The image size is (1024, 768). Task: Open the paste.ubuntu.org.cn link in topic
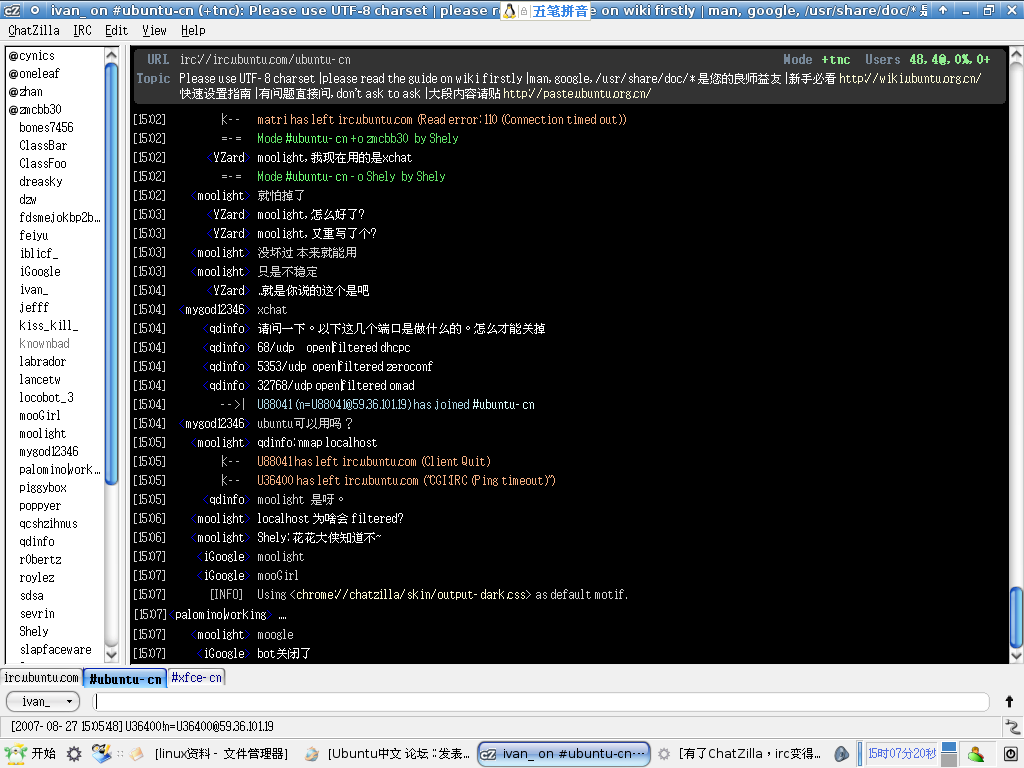(x=577, y=93)
